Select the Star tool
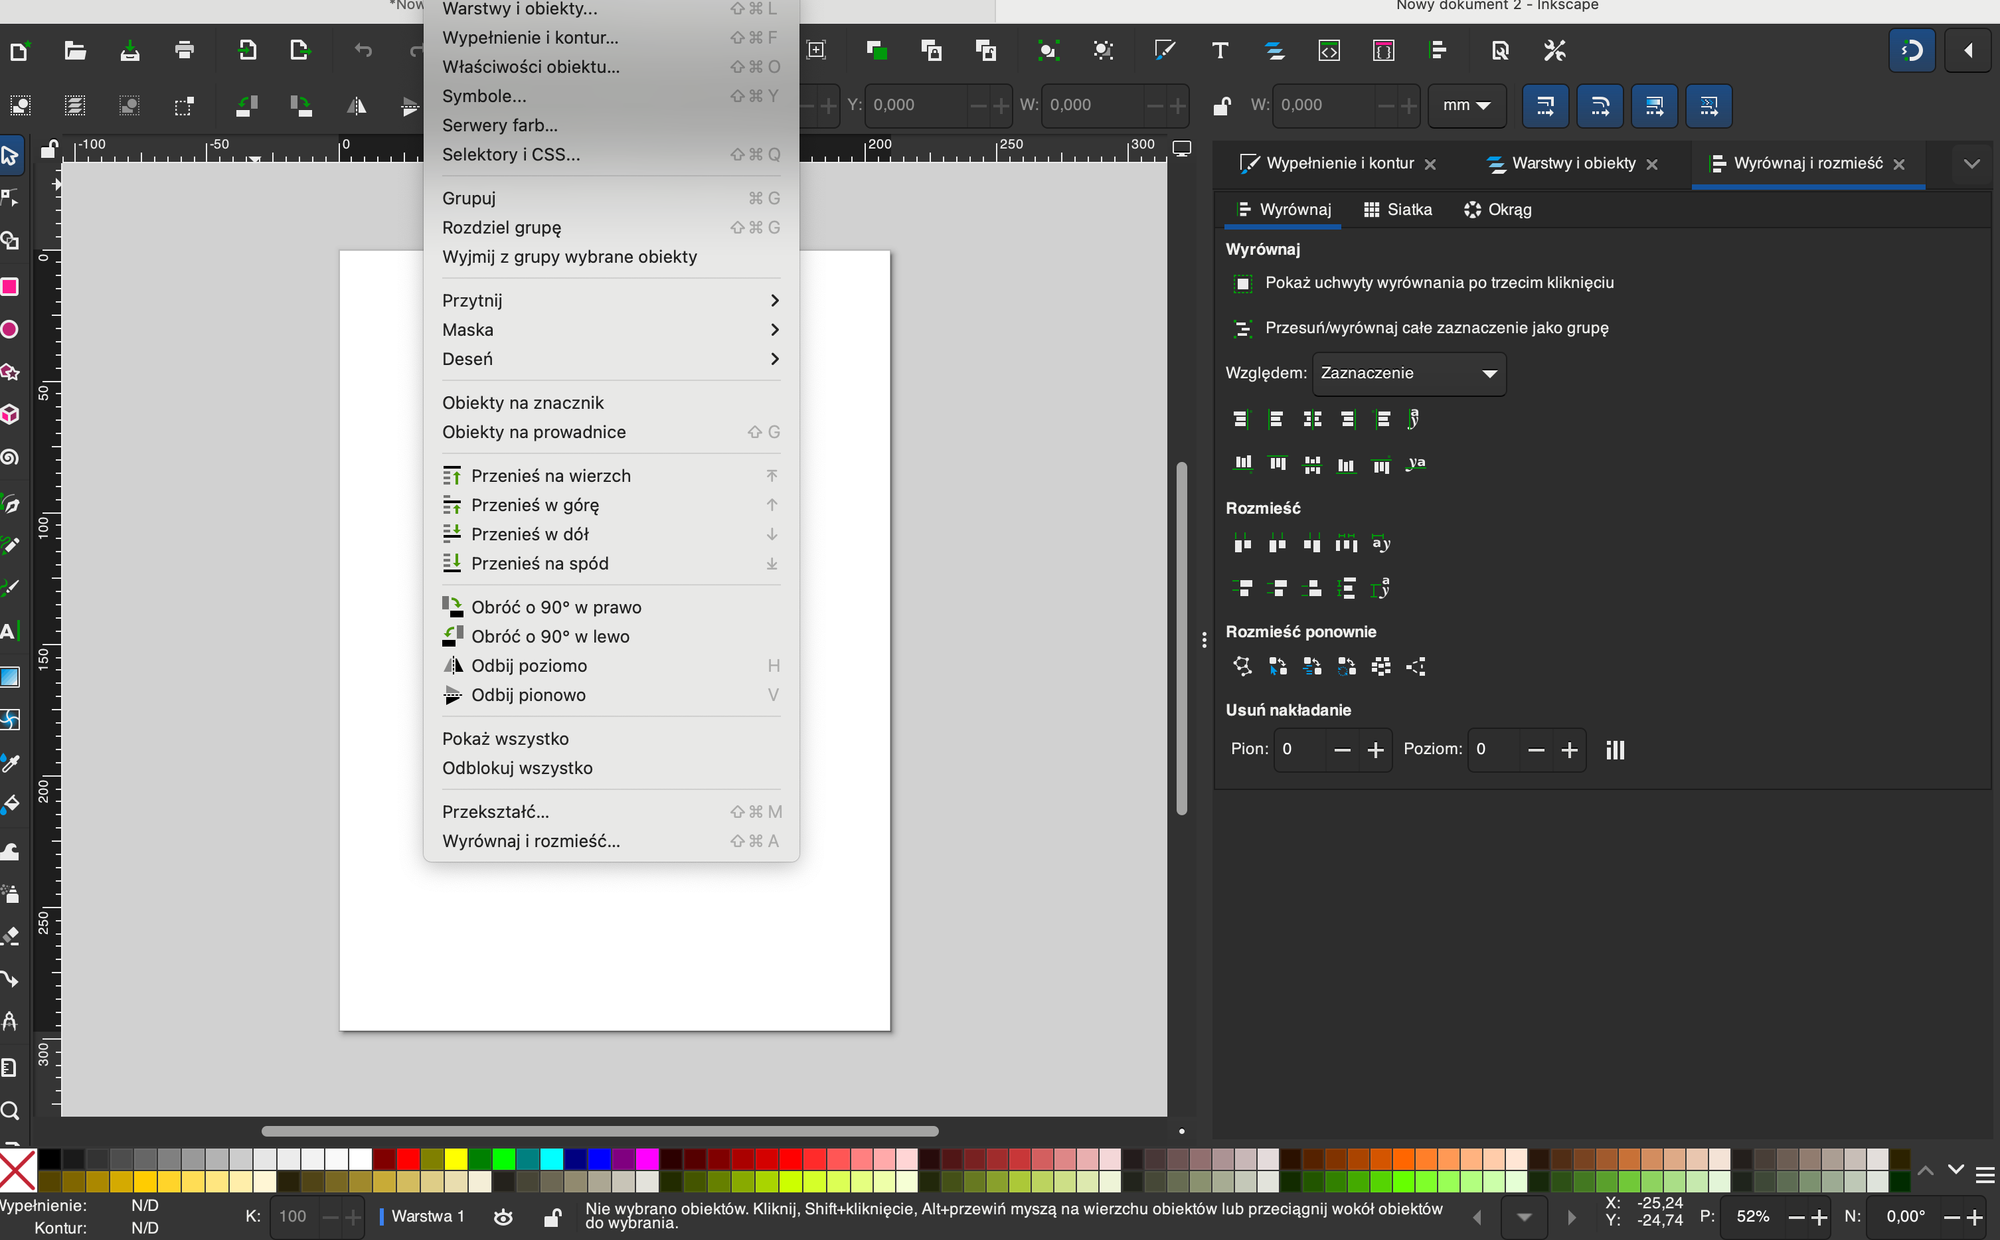Viewport: 2000px width, 1240px height. pyautogui.click(x=10, y=372)
